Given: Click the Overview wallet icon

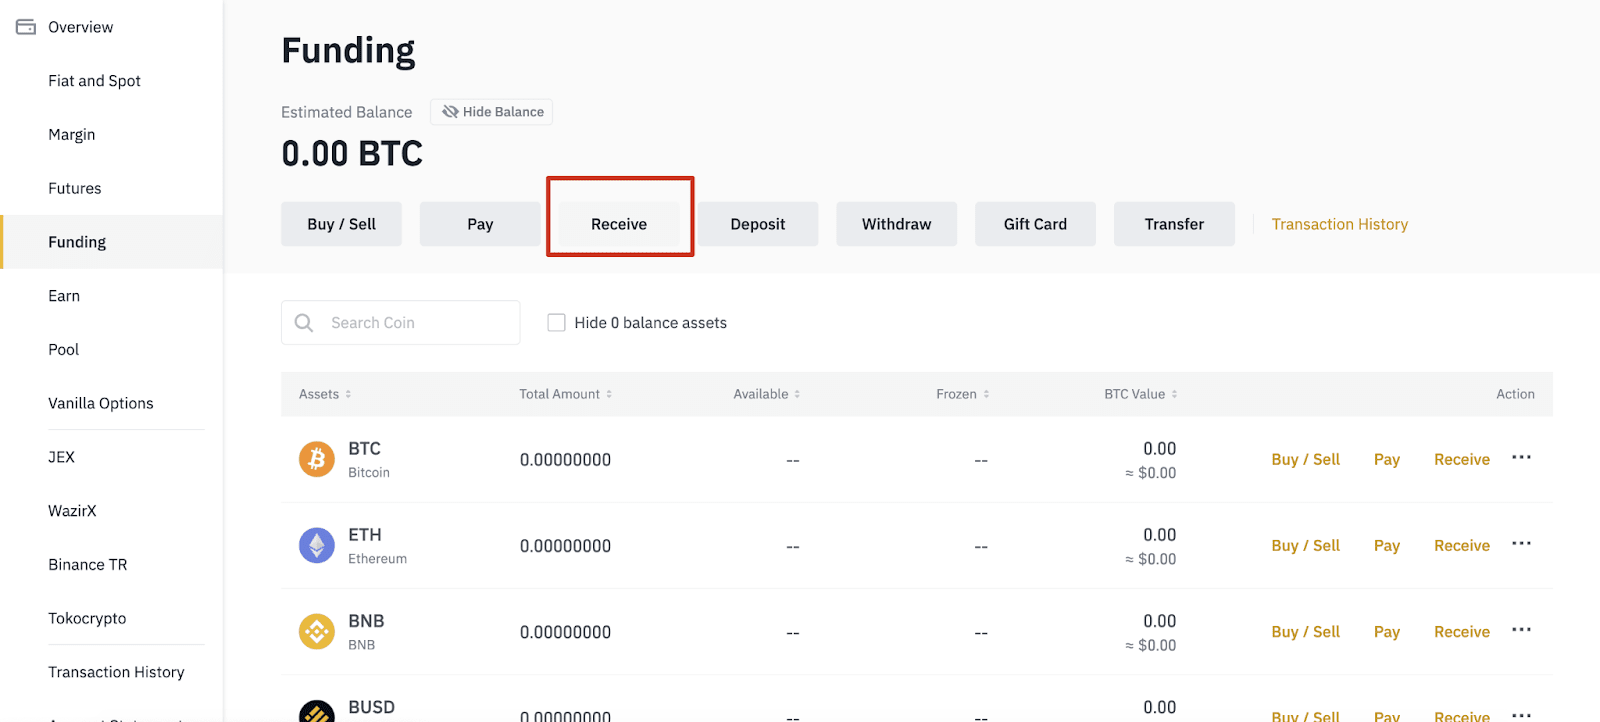Looking at the screenshot, I should (26, 27).
